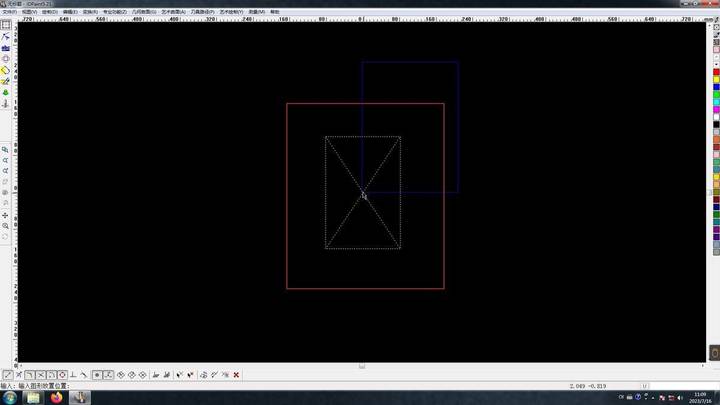Open the 艺术曲面(A) menu
The height and width of the screenshot is (405, 720).
173,12
